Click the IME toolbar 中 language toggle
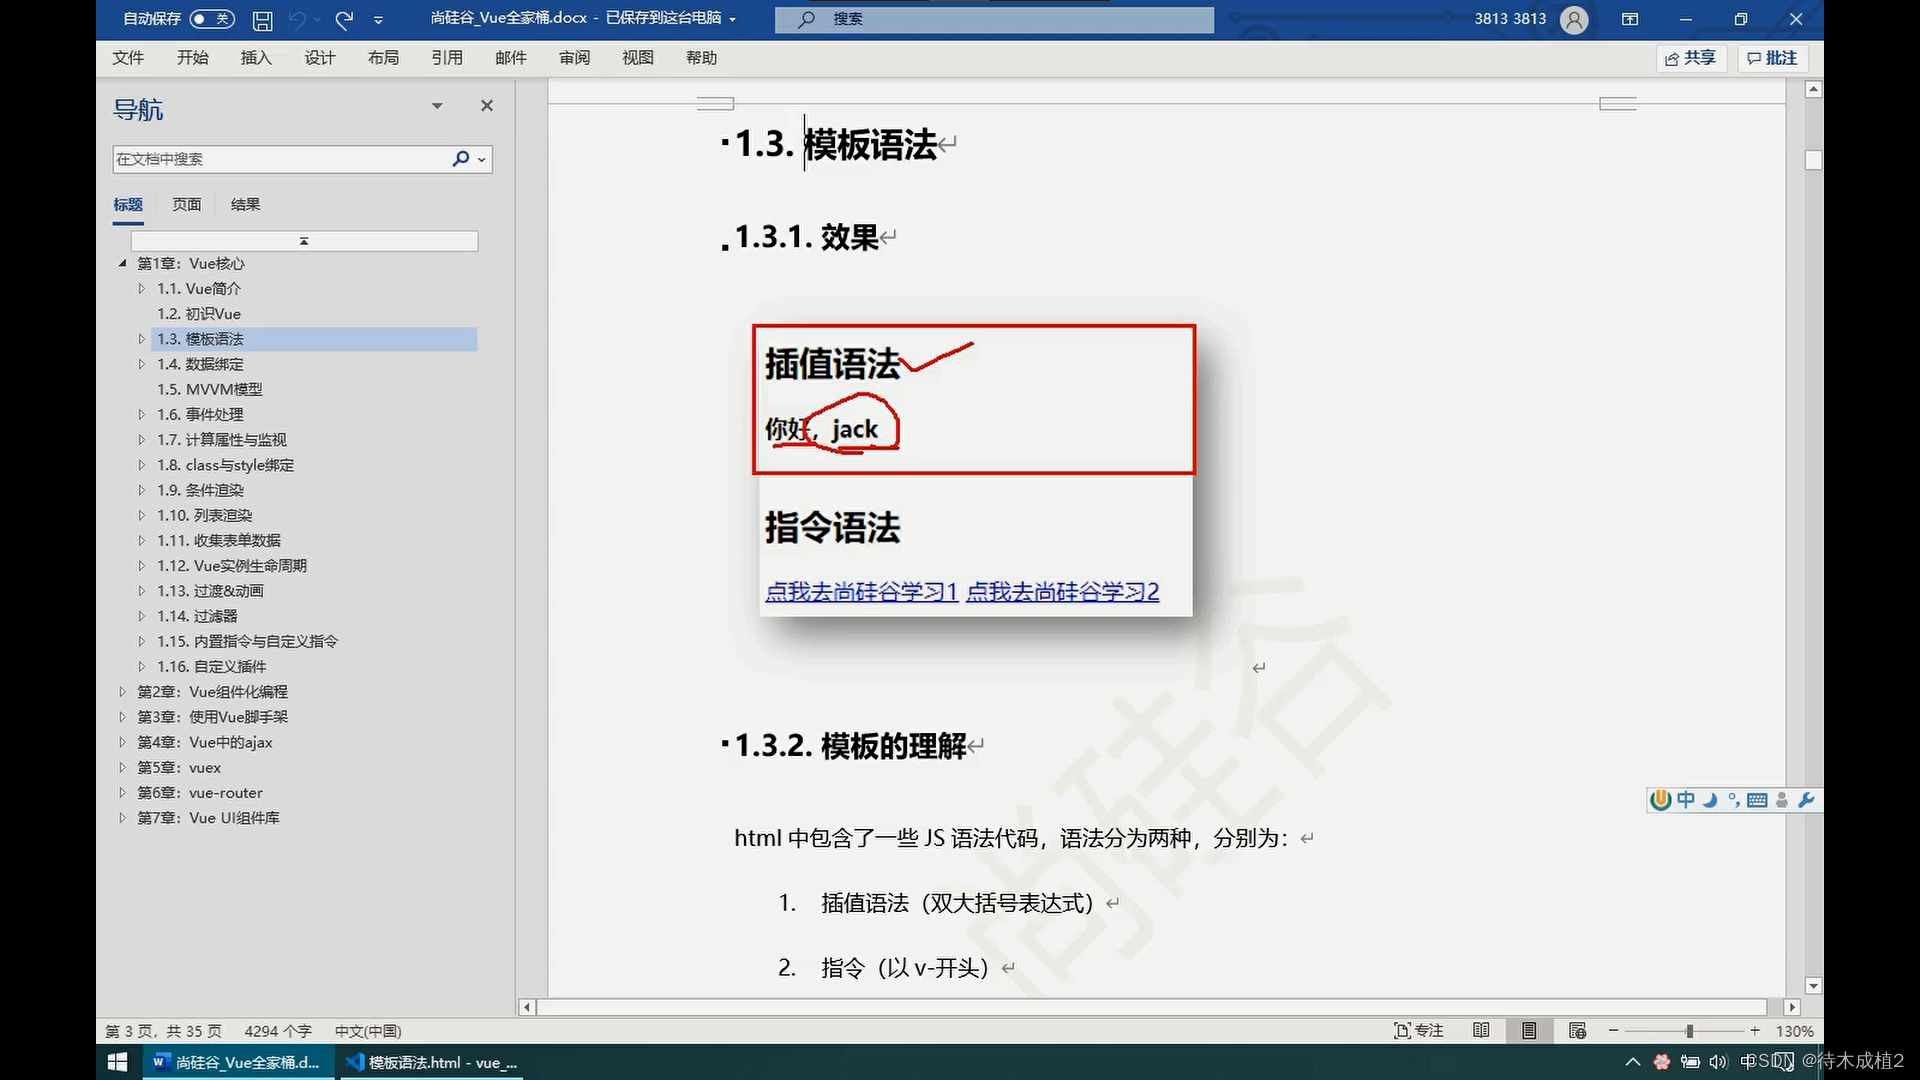1920x1080 pixels. click(x=1686, y=800)
